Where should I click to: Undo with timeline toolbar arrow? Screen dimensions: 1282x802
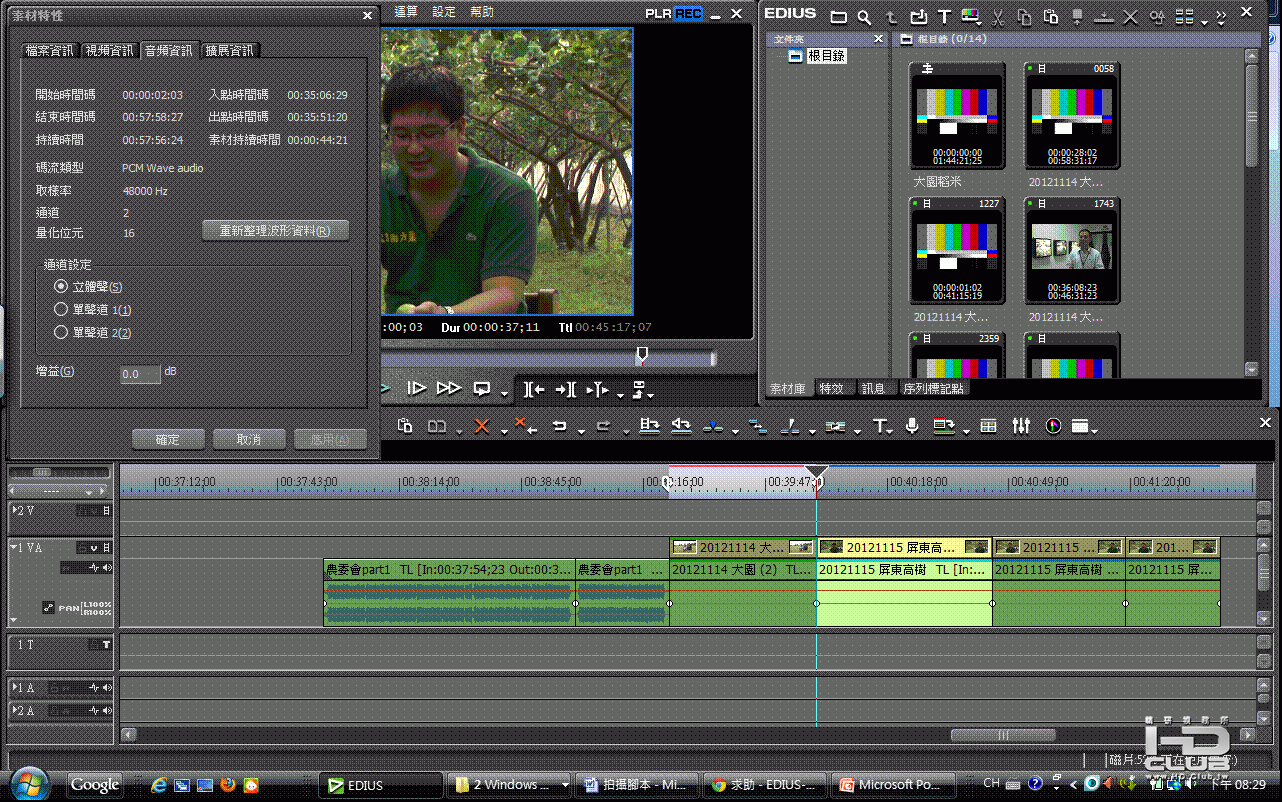coord(559,426)
